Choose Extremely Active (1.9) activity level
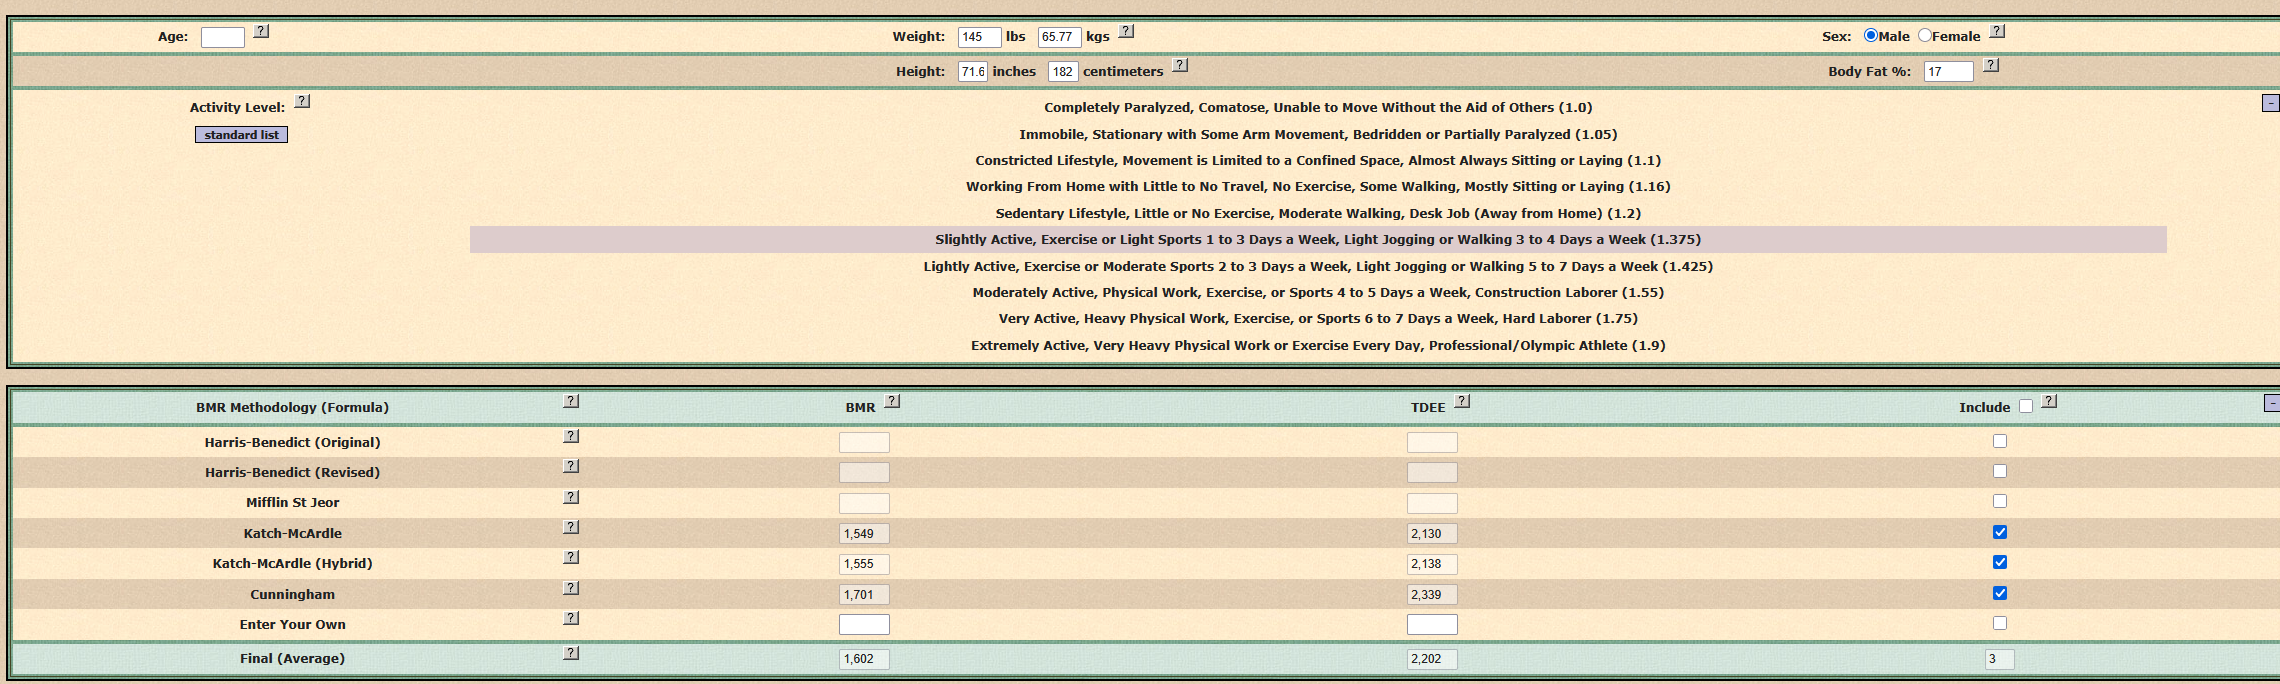 click(1318, 346)
